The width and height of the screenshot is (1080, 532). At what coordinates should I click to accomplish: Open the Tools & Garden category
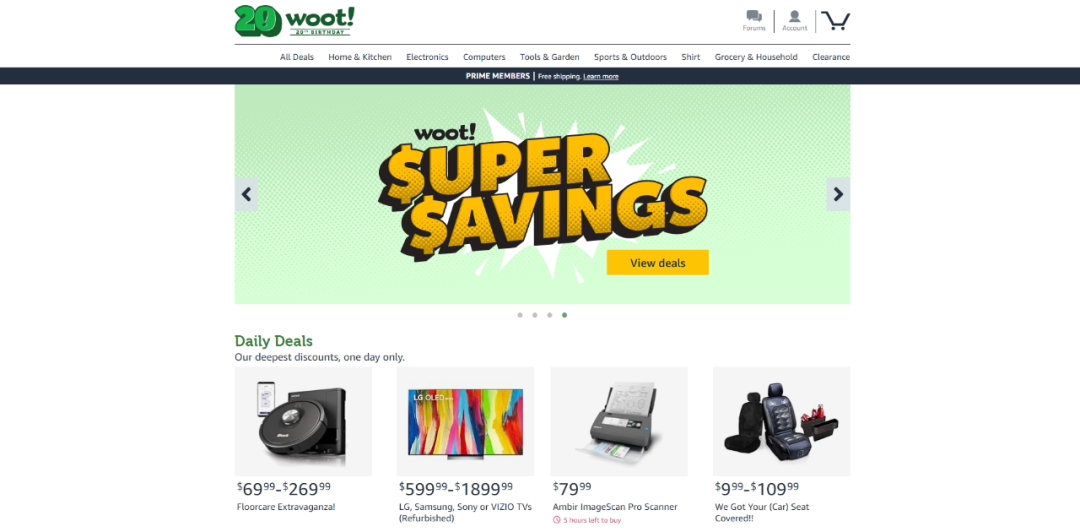tap(550, 57)
